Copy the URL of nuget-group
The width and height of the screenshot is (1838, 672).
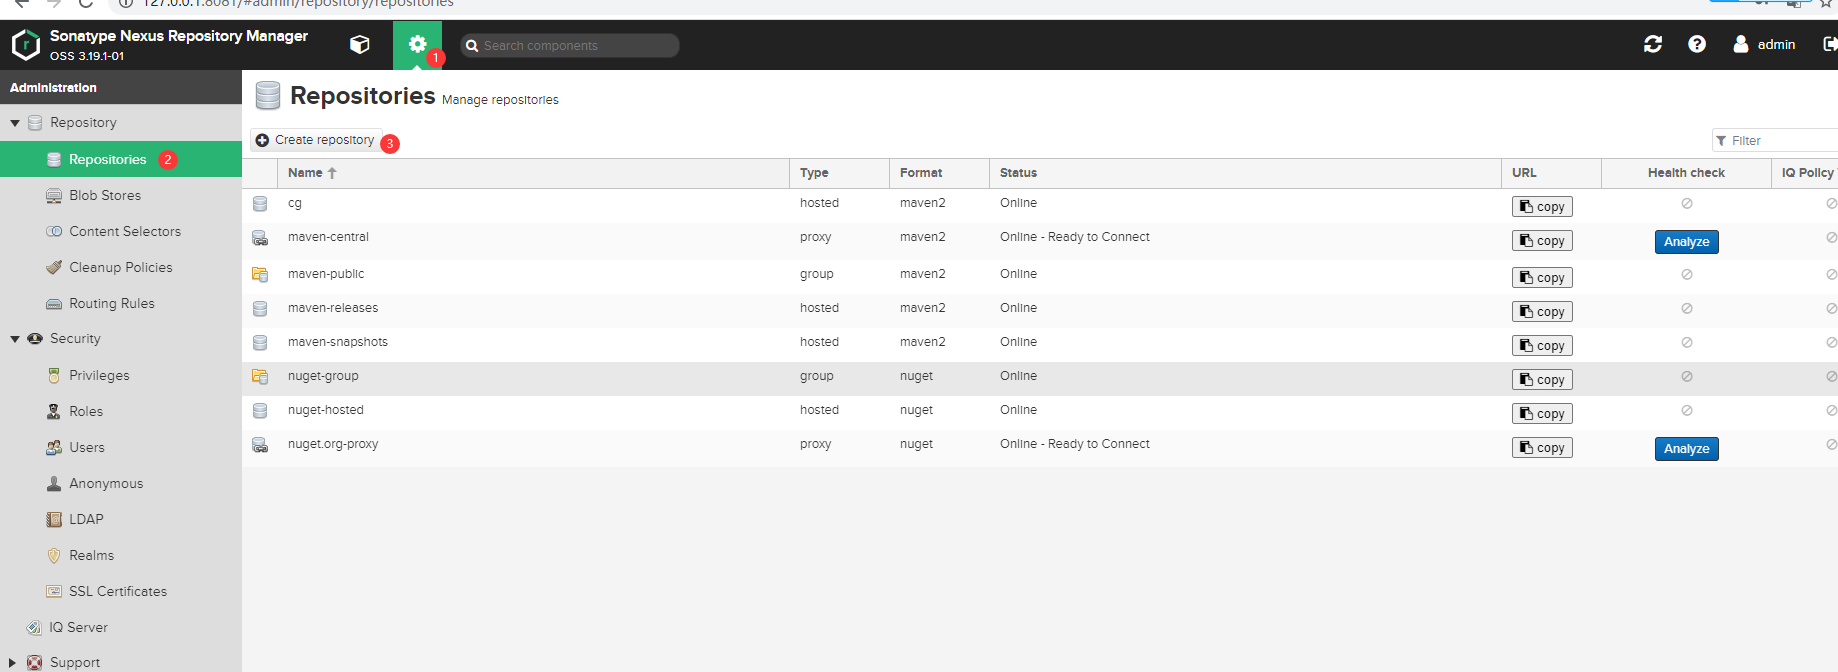pyautogui.click(x=1542, y=380)
